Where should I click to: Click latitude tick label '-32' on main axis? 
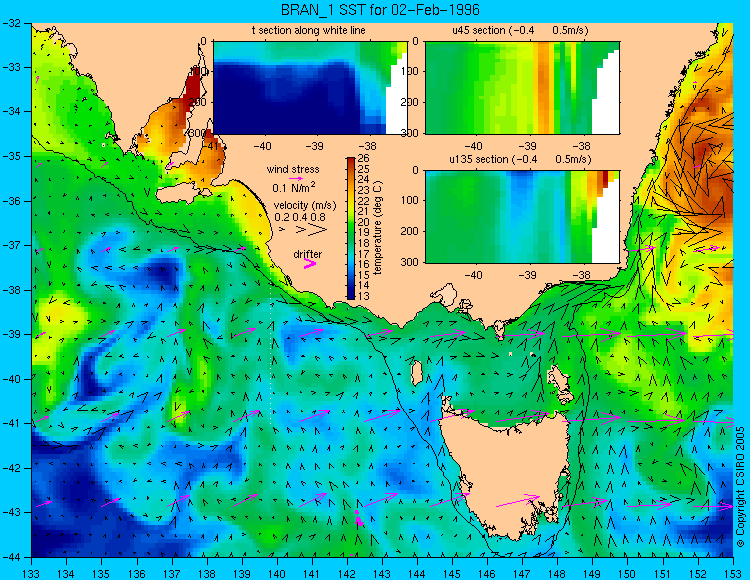[x=11, y=22]
